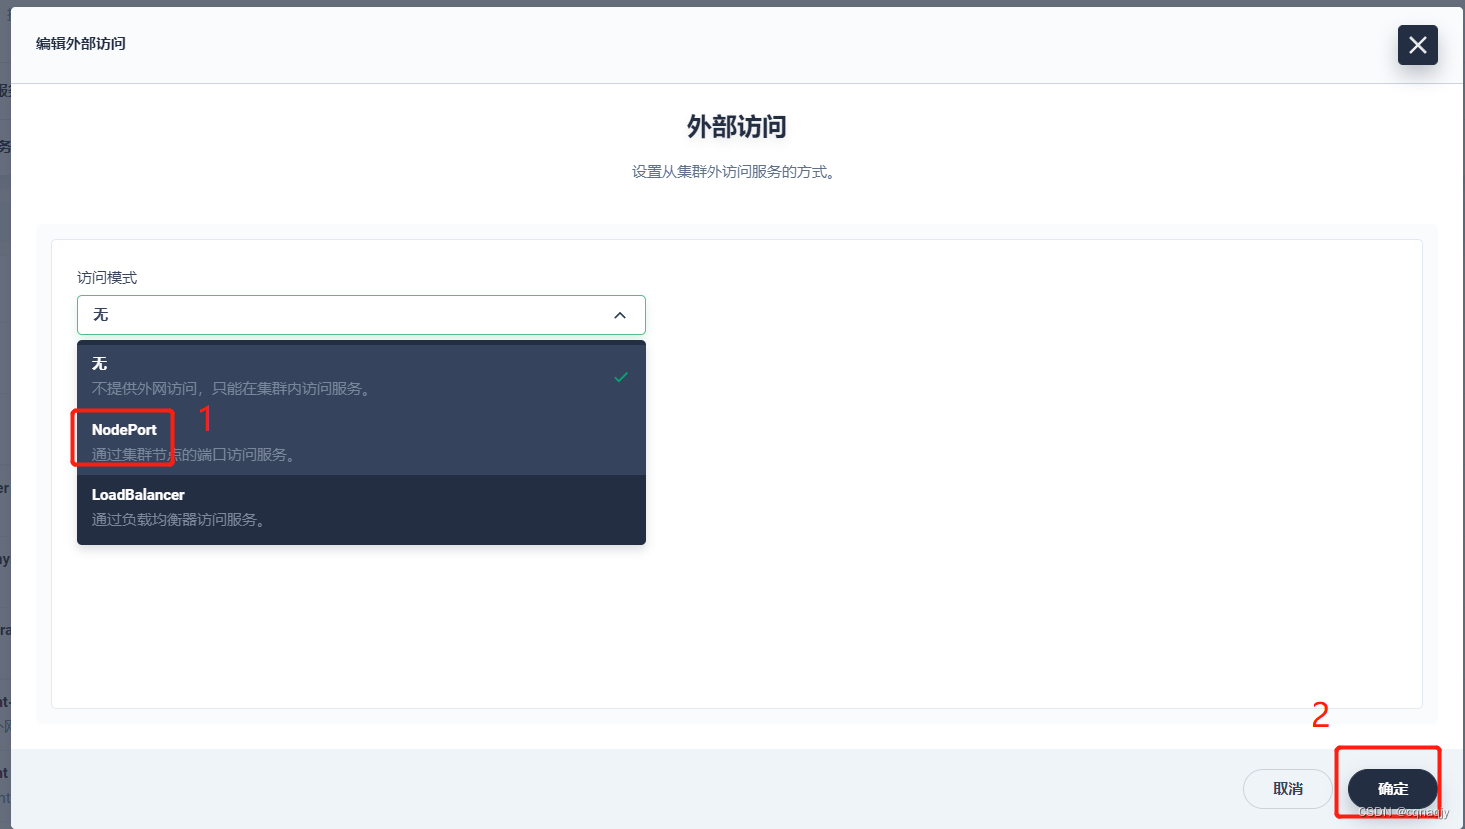Select the 无 access mode option
The height and width of the screenshot is (829, 1465).
pos(361,376)
